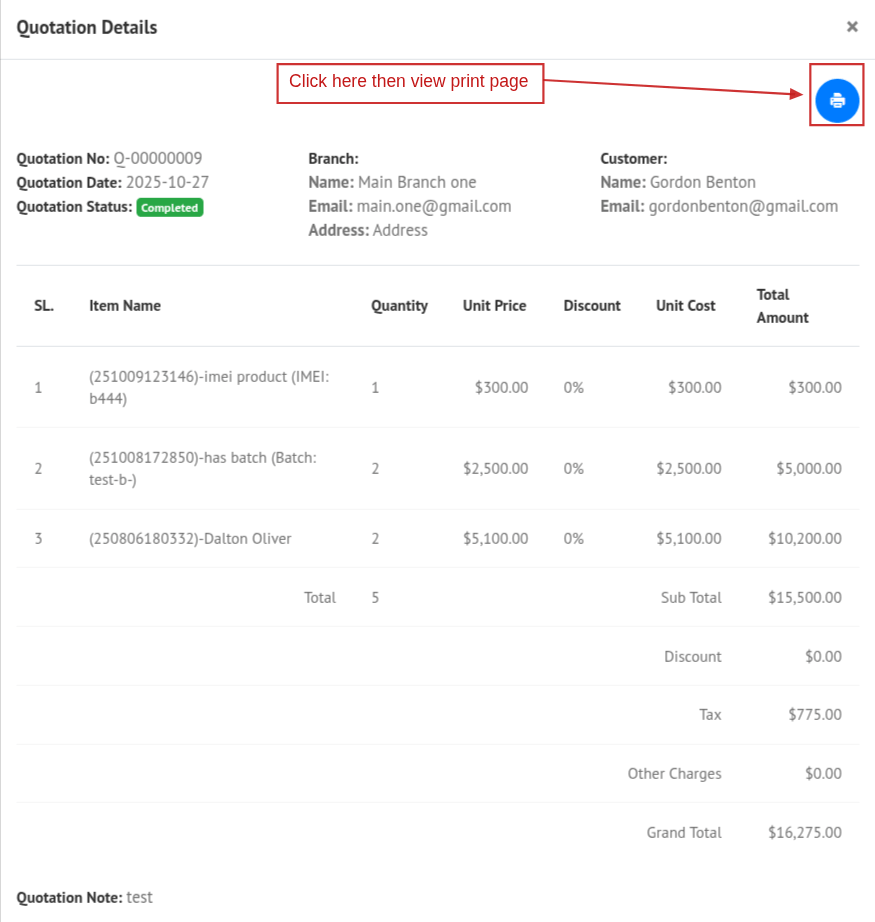
Task: Close the Quotation Details dialog
Action: click(x=852, y=27)
